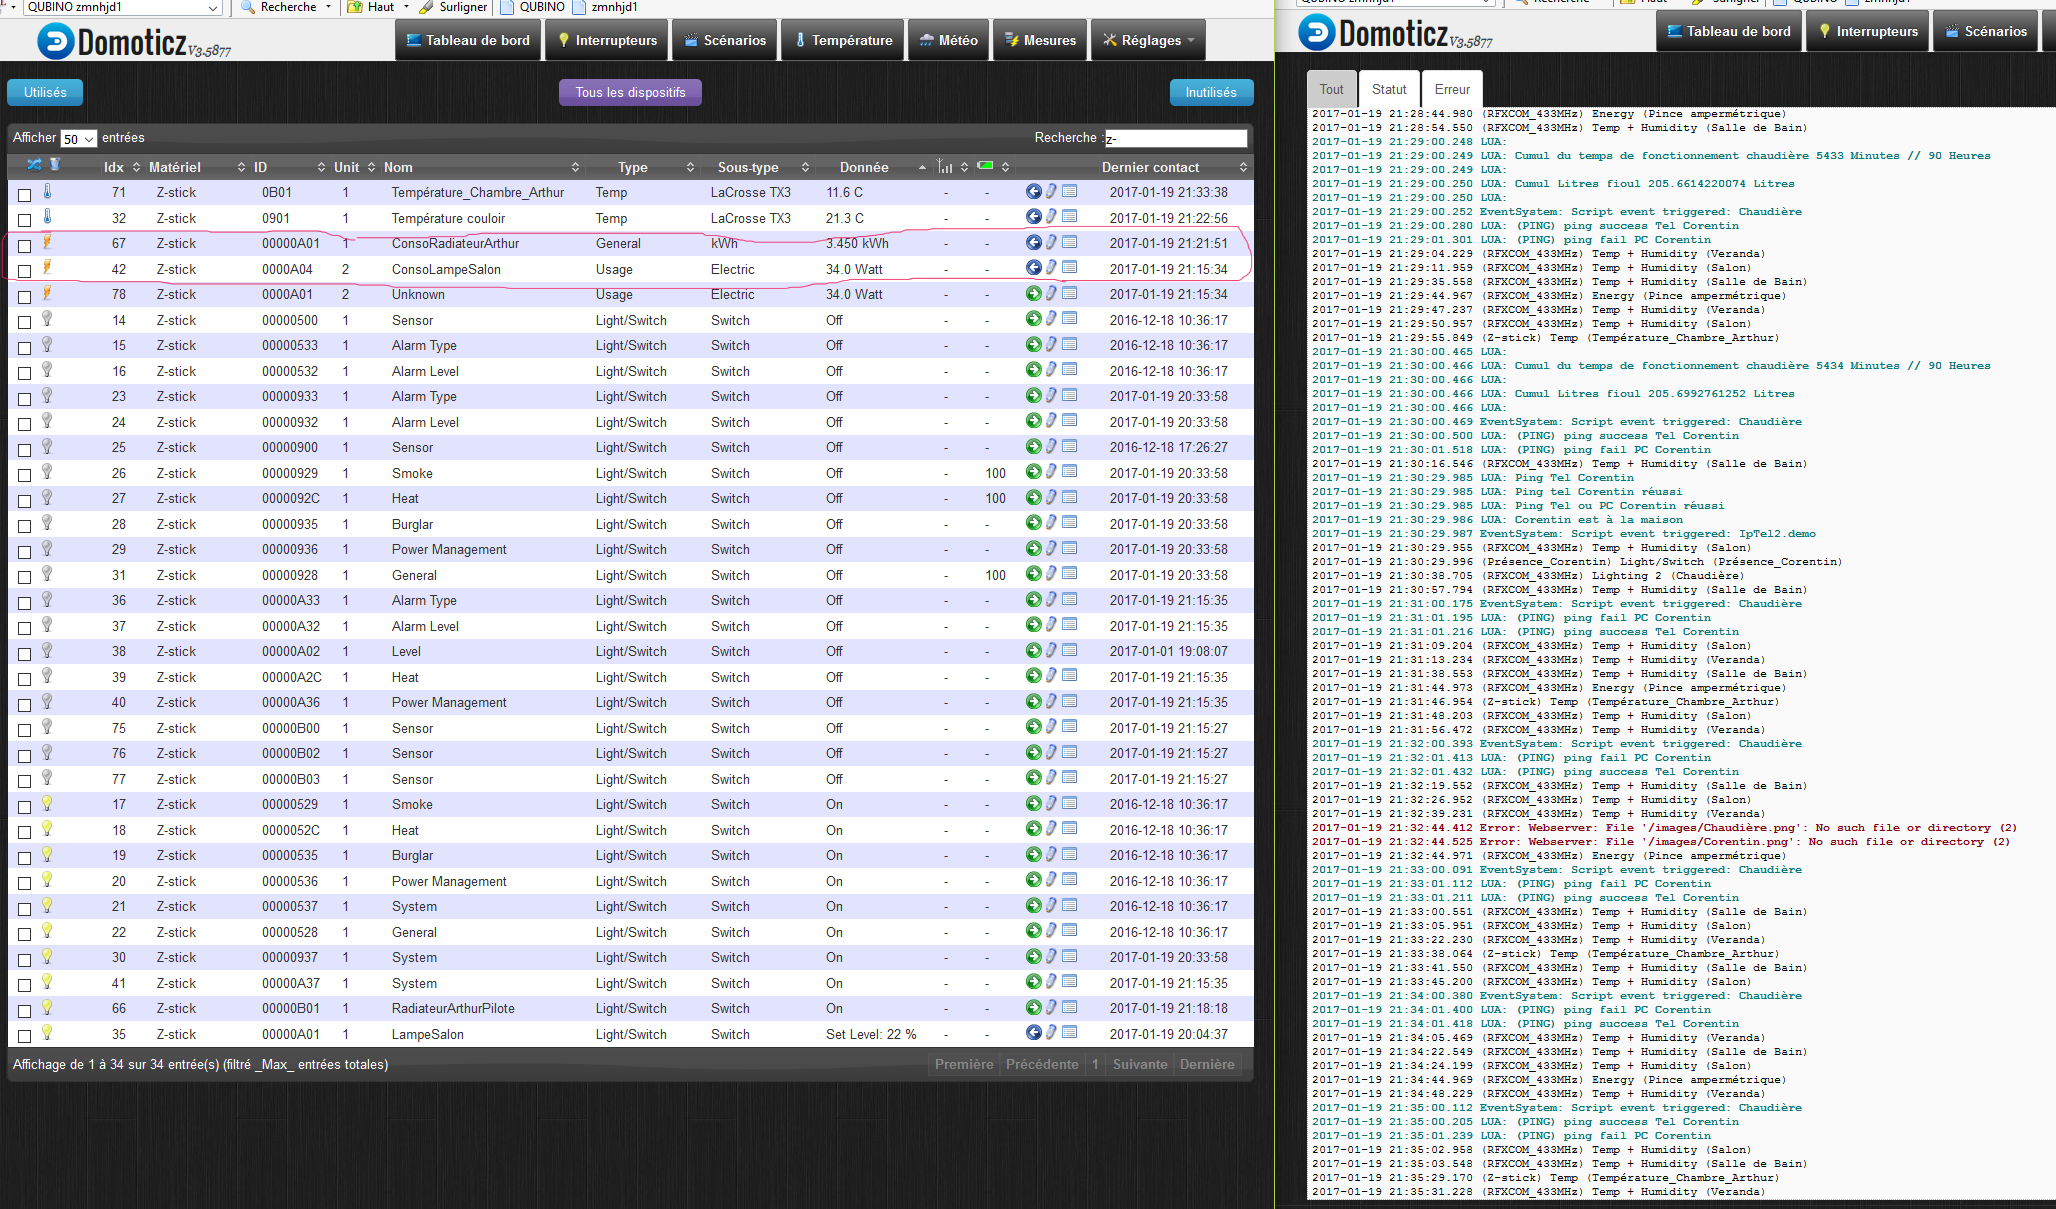Click the battery level column header icon
The image size is (2056, 1209).
[985, 165]
